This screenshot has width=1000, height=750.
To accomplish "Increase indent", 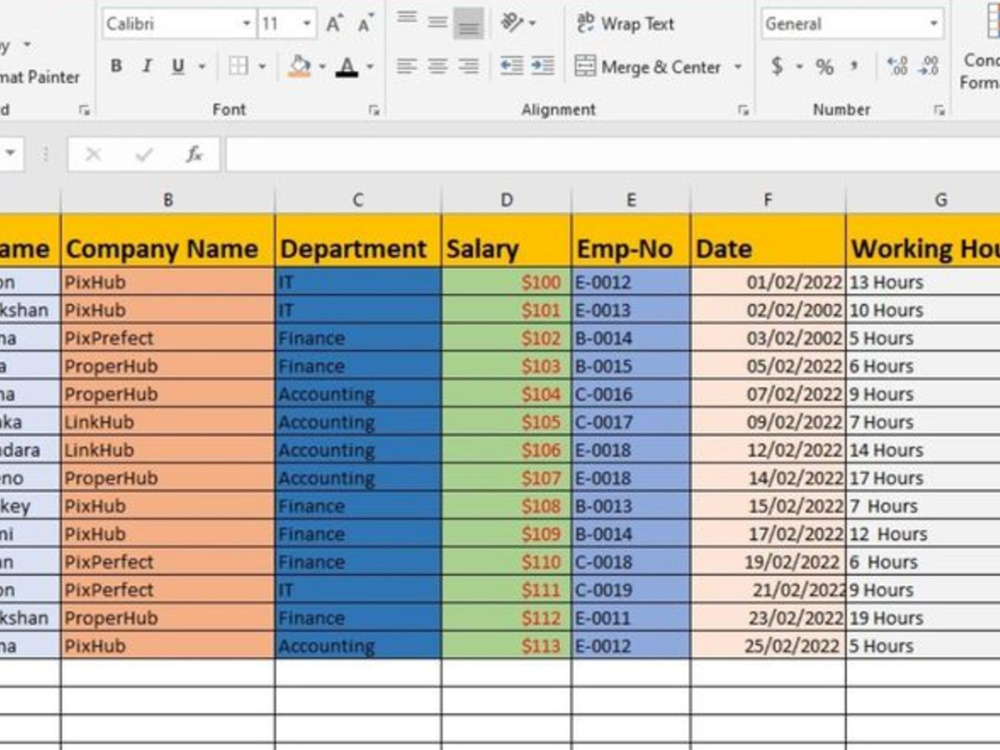I will click(543, 66).
